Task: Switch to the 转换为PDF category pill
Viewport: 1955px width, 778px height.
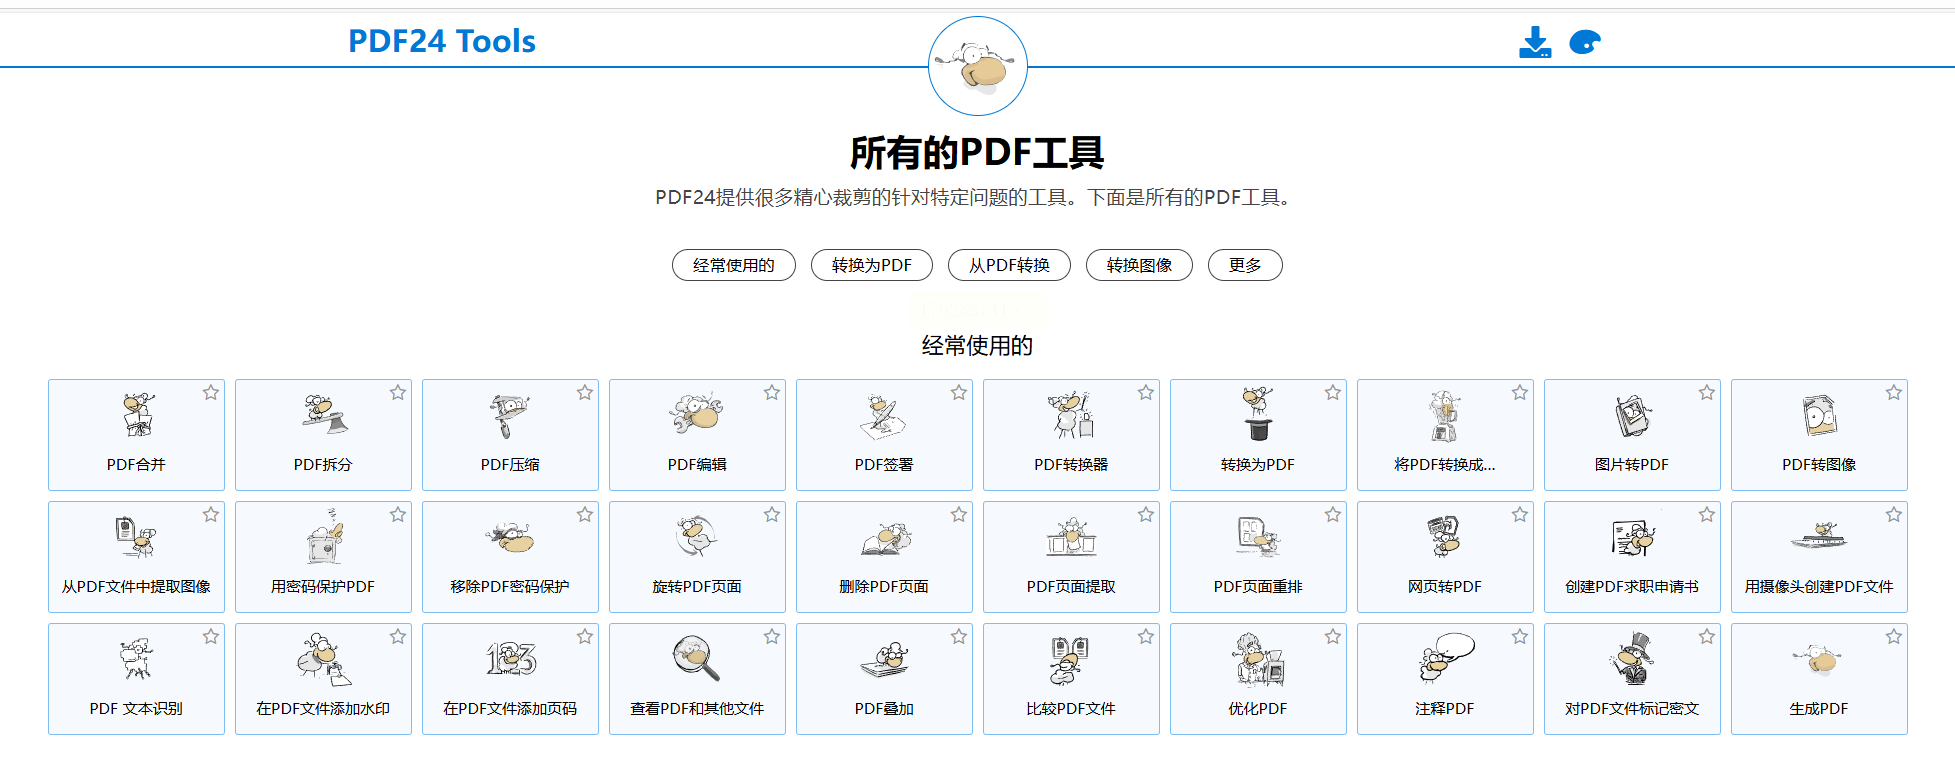Action: (x=872, y=265)
